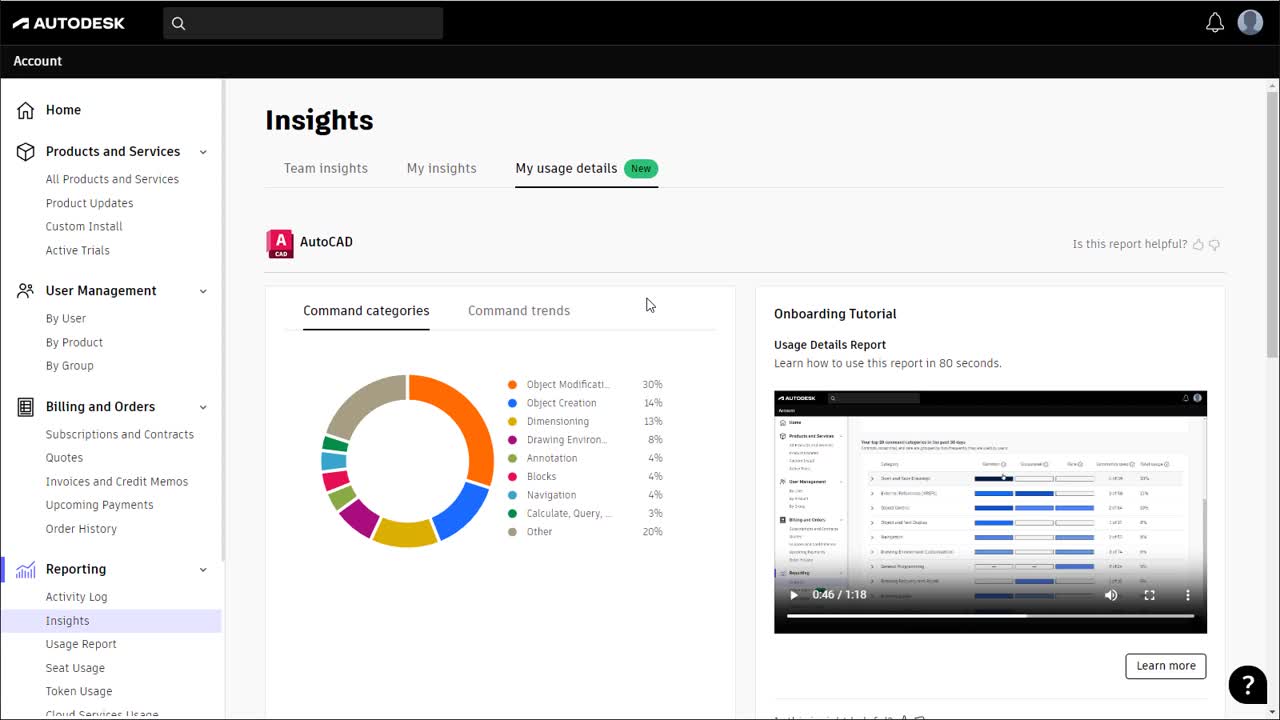Click the tan Other legend swatch
Viewport: 1280px width, 720px height.
click(513, 532)
